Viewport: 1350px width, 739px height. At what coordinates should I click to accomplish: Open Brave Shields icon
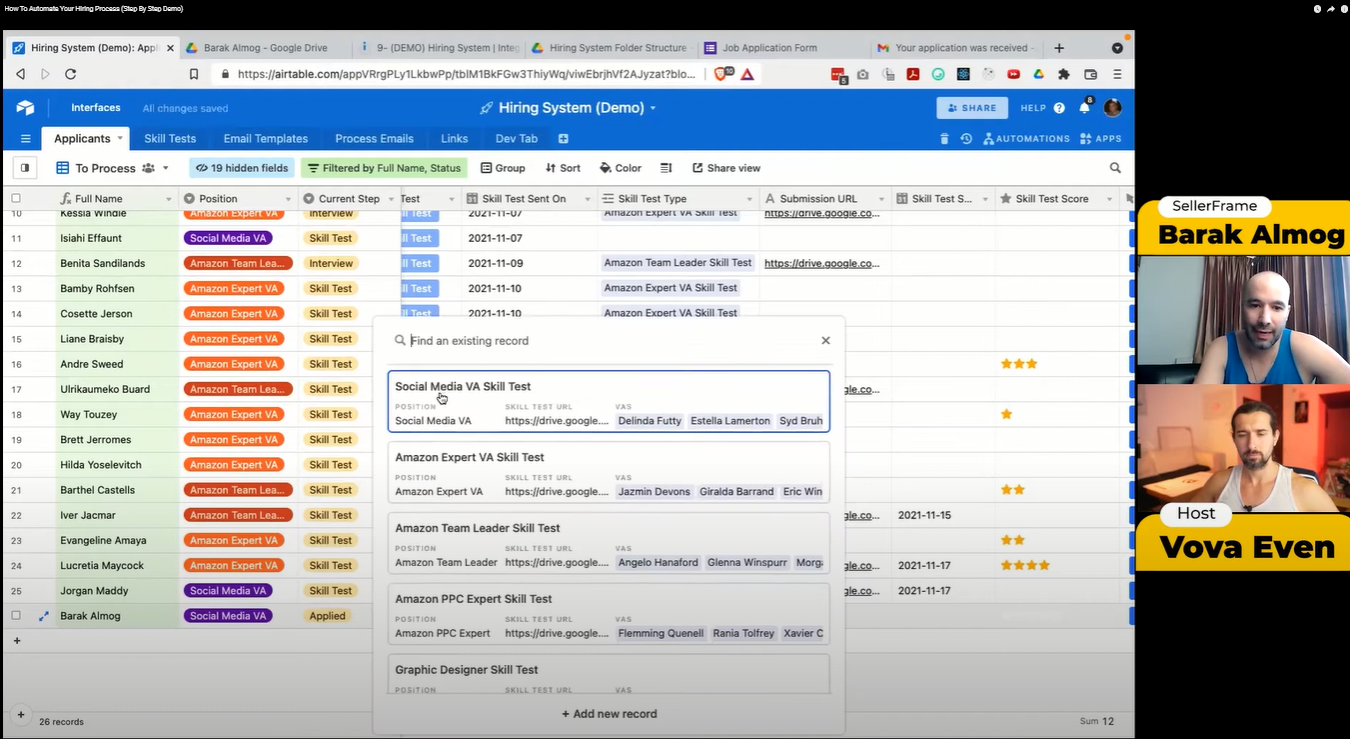(x=722, y=74)
